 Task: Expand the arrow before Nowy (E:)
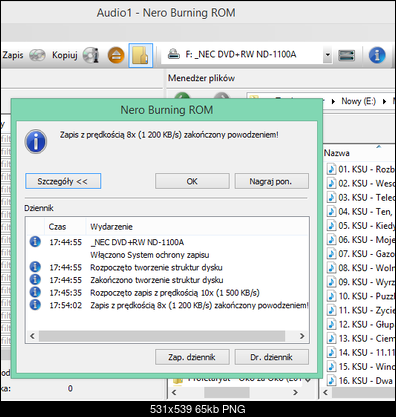[333, 101]
